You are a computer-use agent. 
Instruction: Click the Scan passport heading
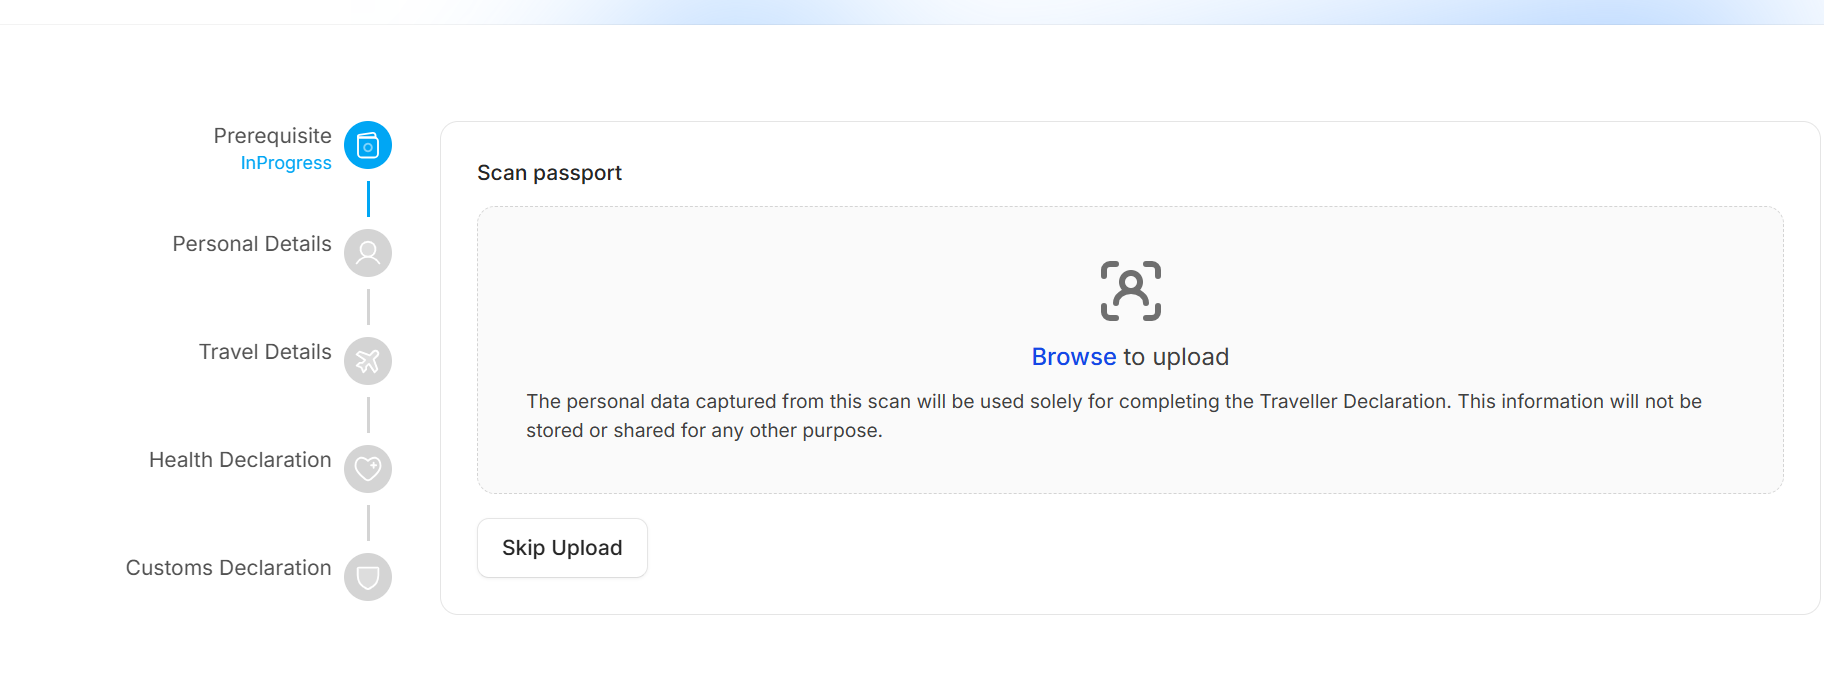(549, 173)
